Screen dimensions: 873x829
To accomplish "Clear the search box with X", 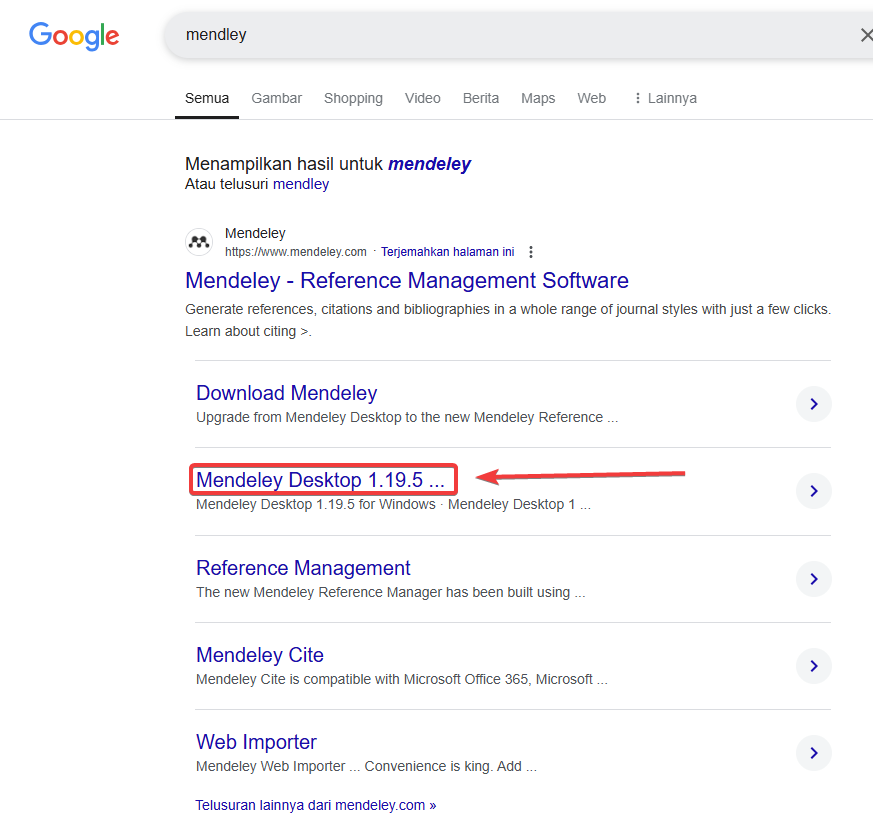I will pos(866,35).
